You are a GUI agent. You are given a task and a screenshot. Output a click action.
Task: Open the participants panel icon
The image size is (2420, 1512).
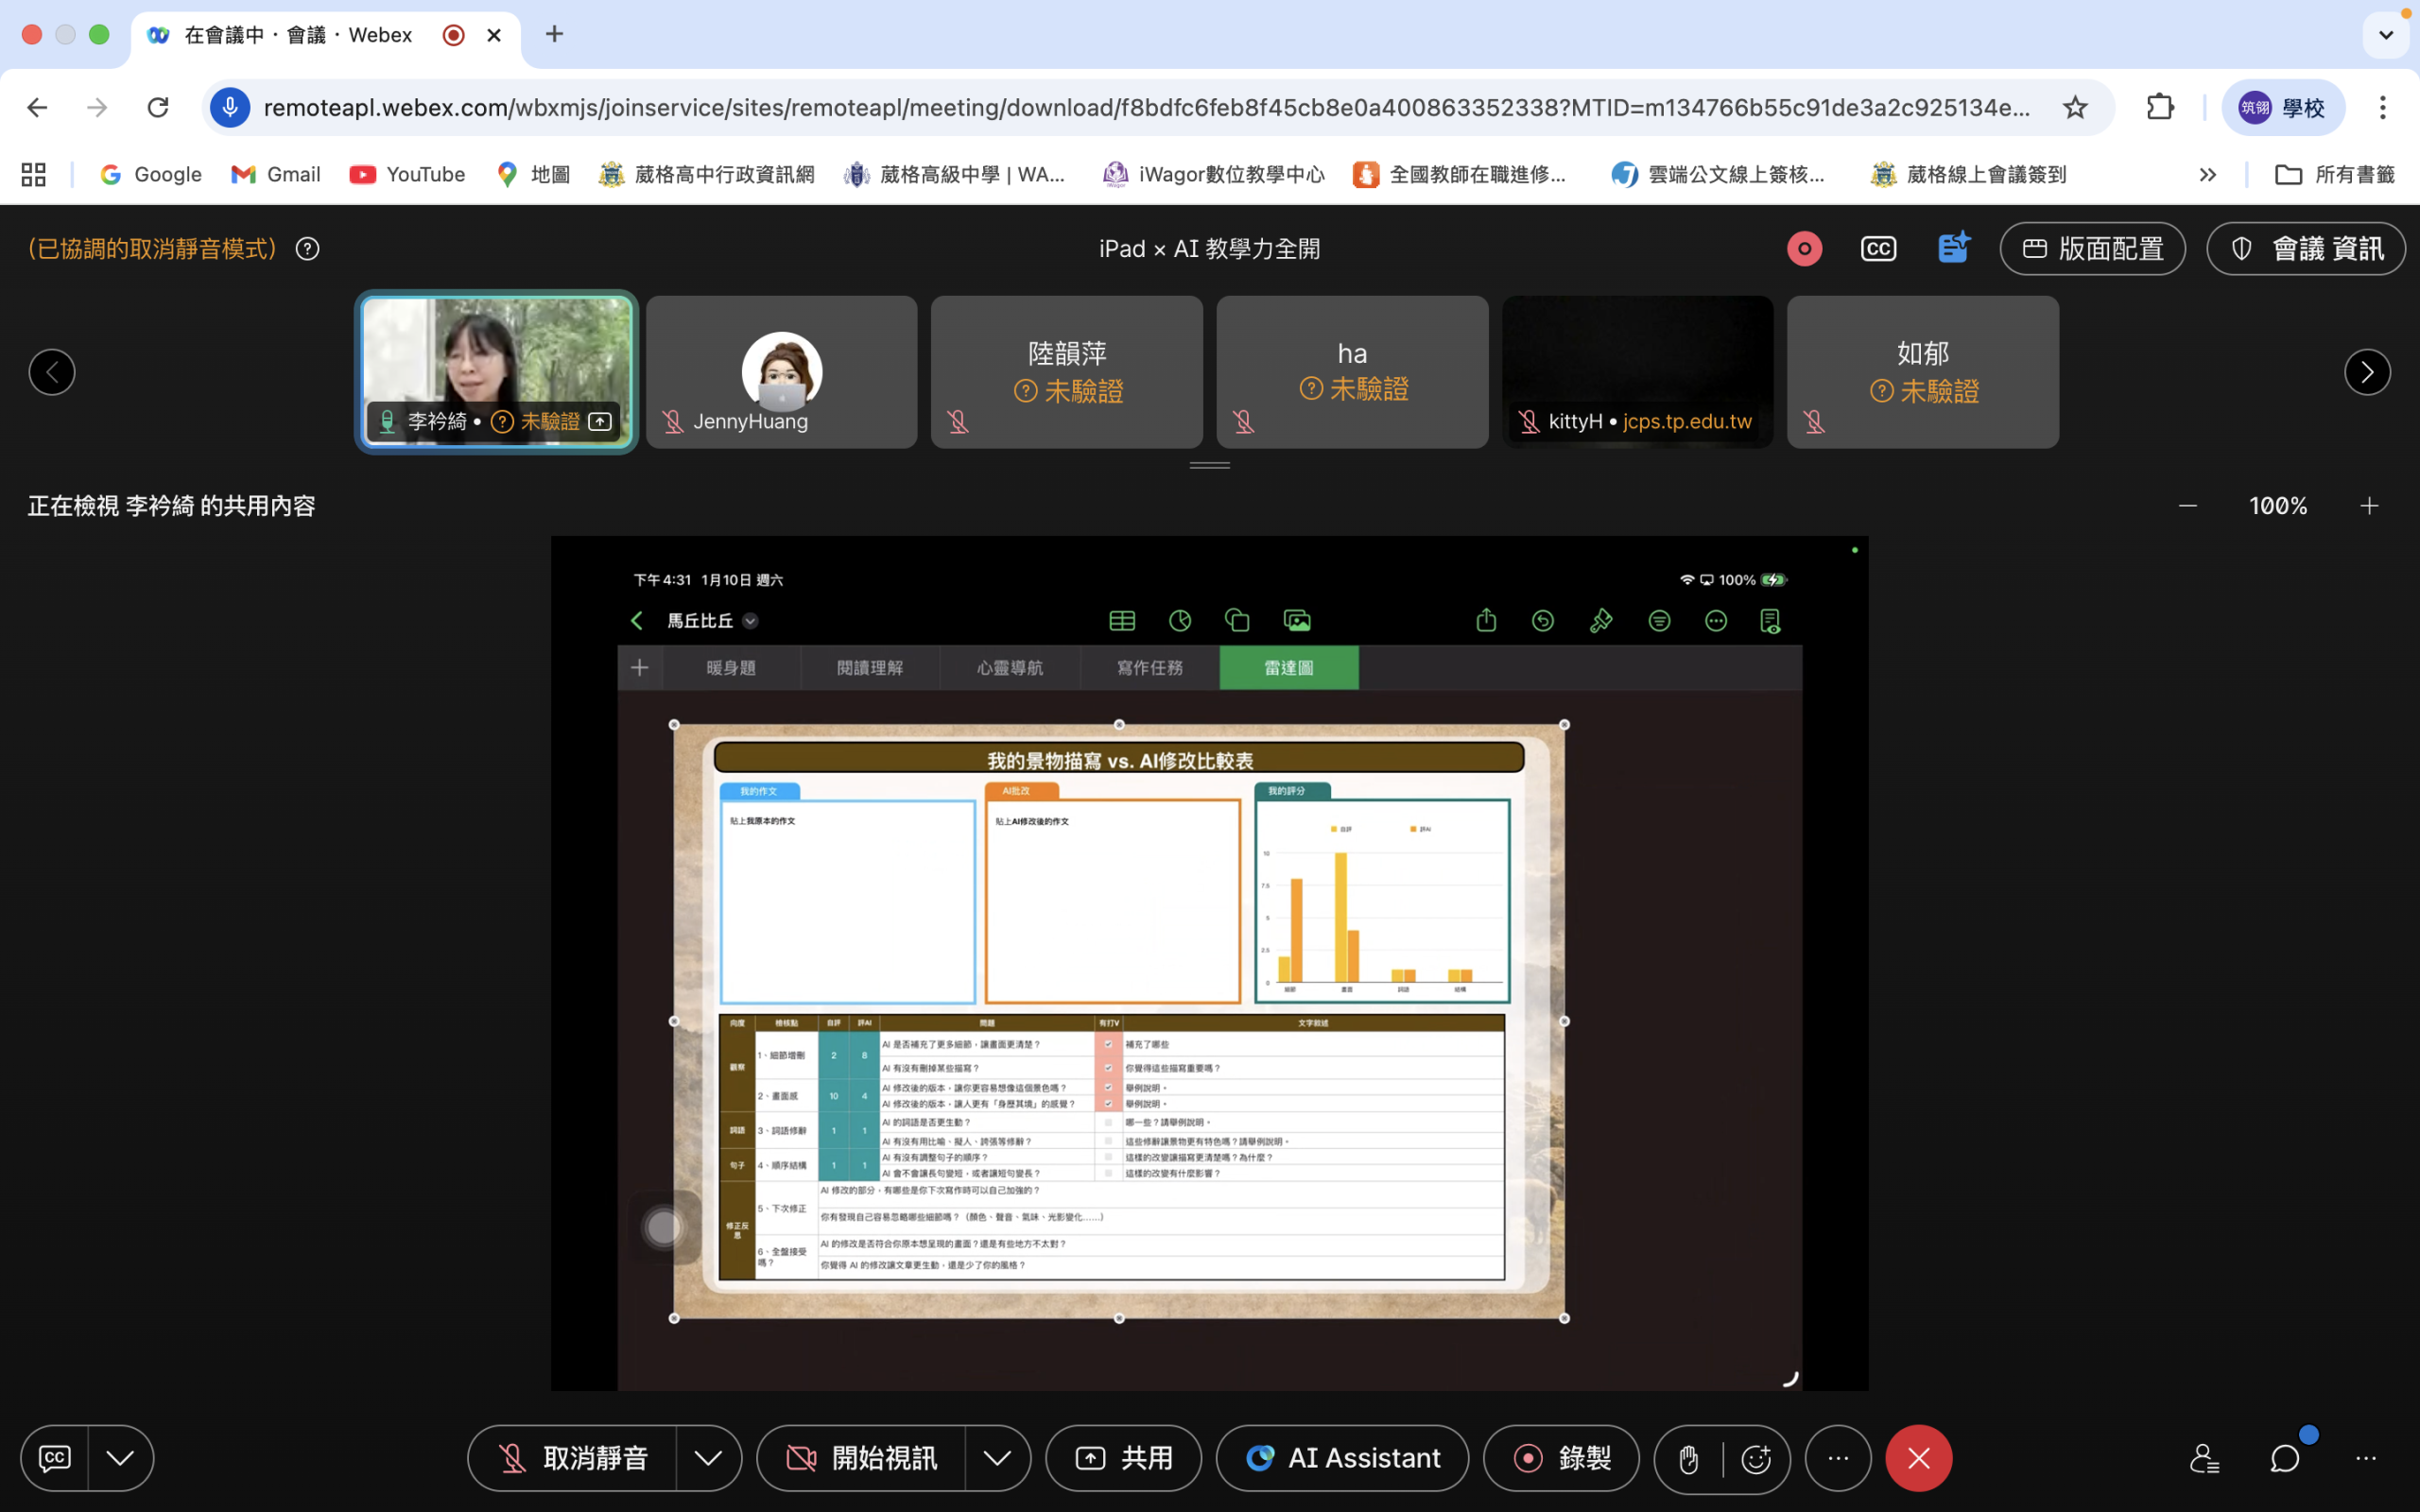(x=2204, y=1458)
